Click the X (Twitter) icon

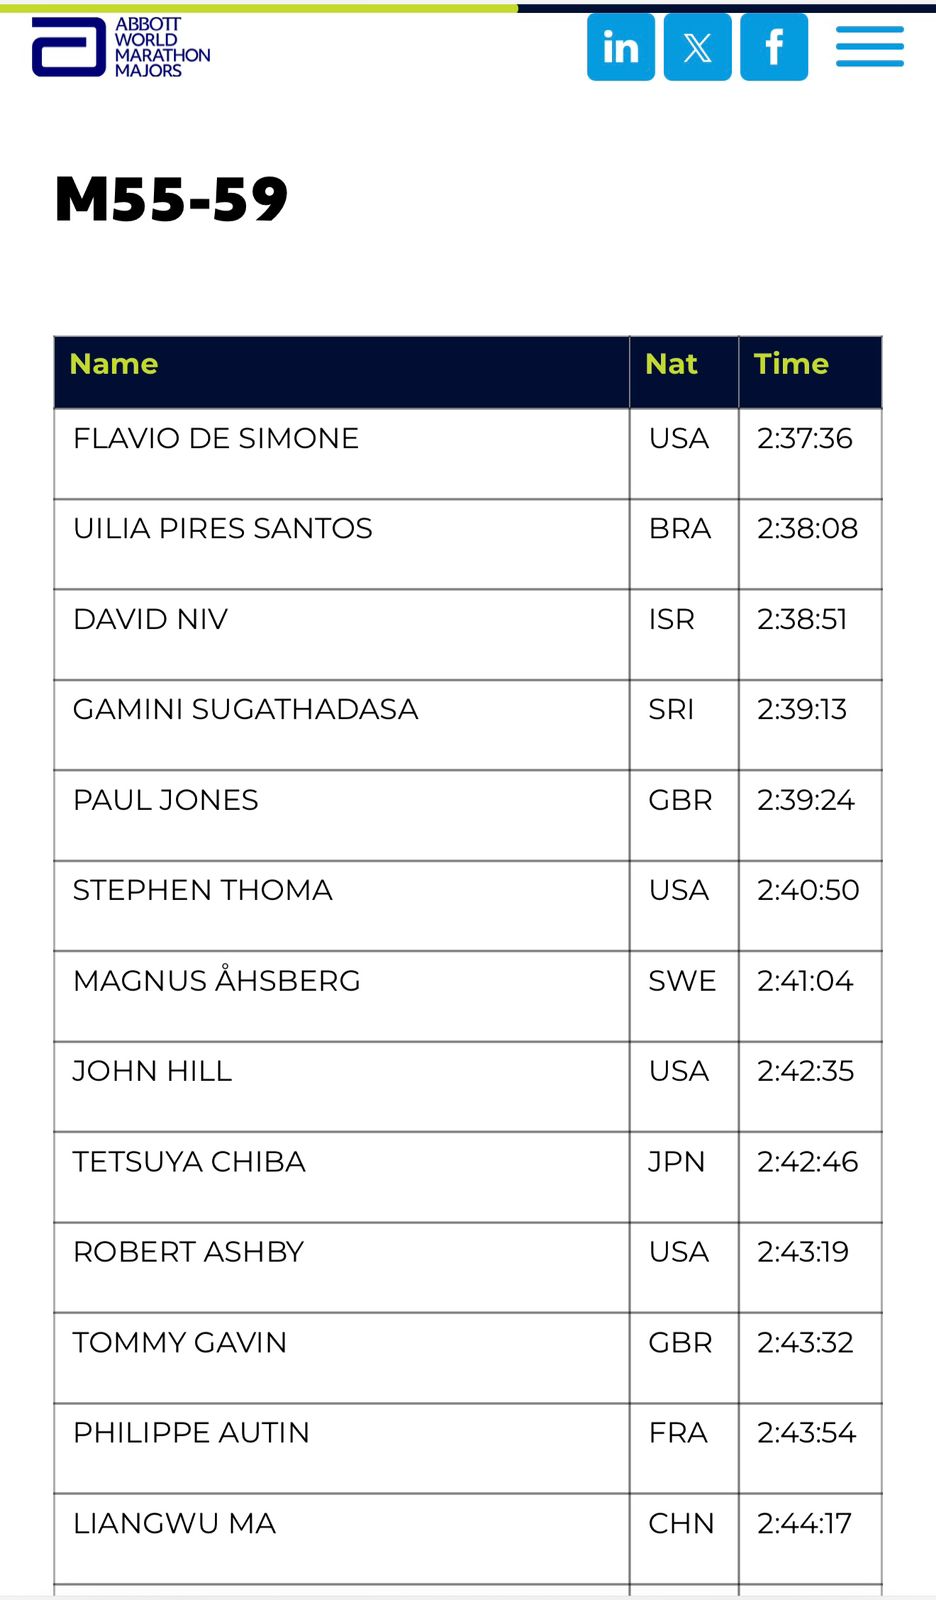697,47
